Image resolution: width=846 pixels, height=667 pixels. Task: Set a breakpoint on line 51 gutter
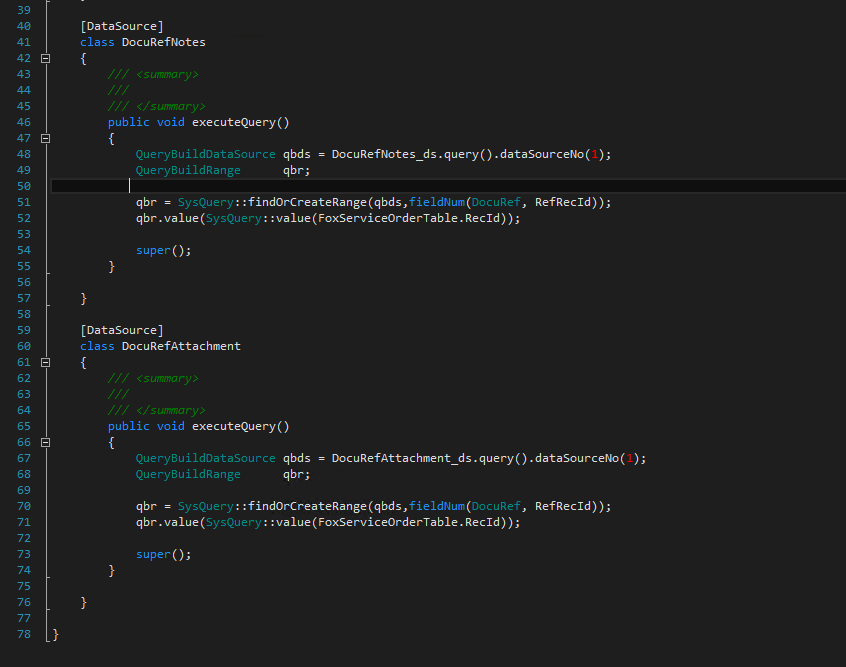pos(8,201)
